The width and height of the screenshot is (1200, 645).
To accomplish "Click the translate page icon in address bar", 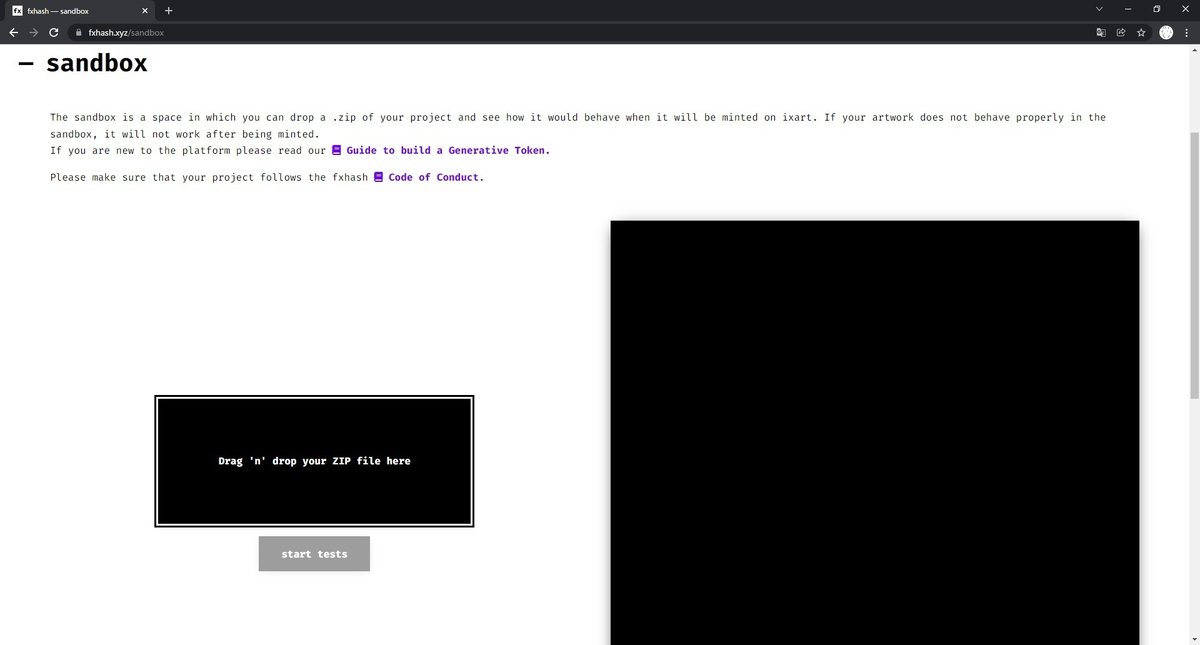I will [x=1101, y=32].
